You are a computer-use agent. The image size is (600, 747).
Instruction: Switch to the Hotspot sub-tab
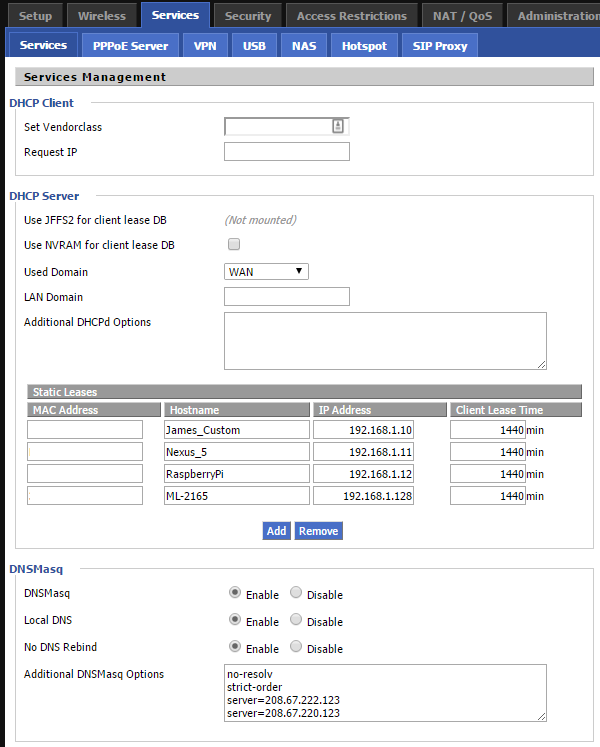(365, 46)
